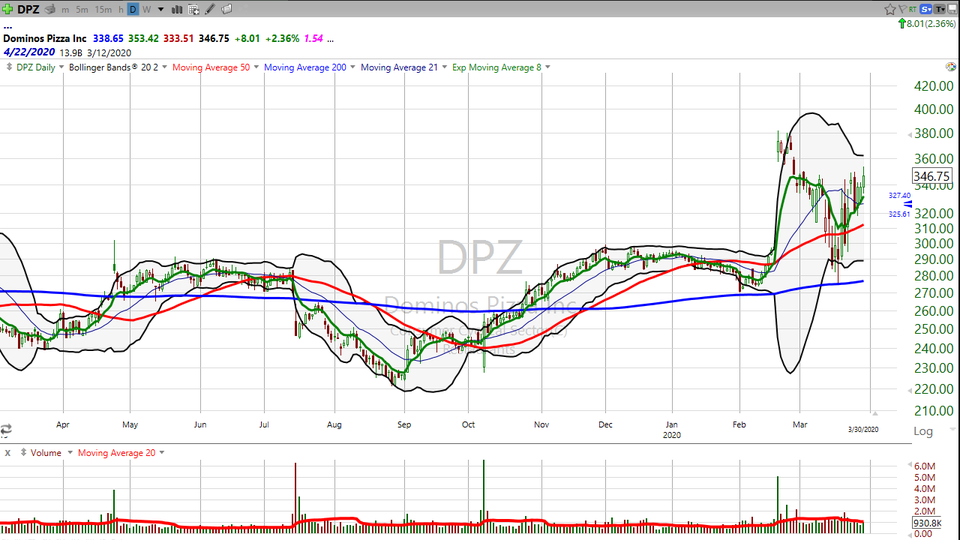This screenshot has width=960, height=540.
Task: Select the 5m time frame
Action: pos(82,9)
